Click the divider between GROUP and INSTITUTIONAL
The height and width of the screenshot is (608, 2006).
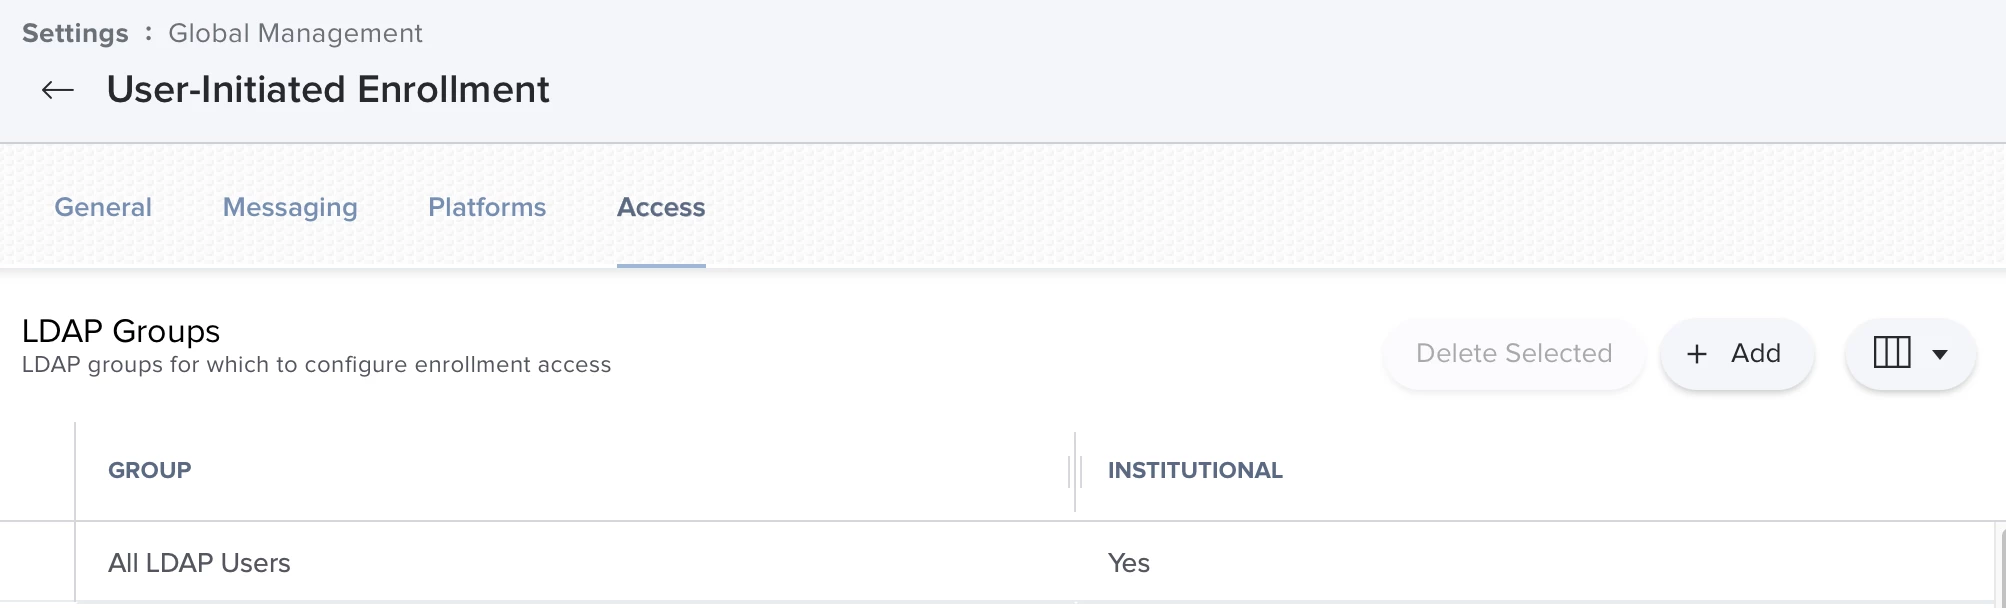[x=1075, y=471]
